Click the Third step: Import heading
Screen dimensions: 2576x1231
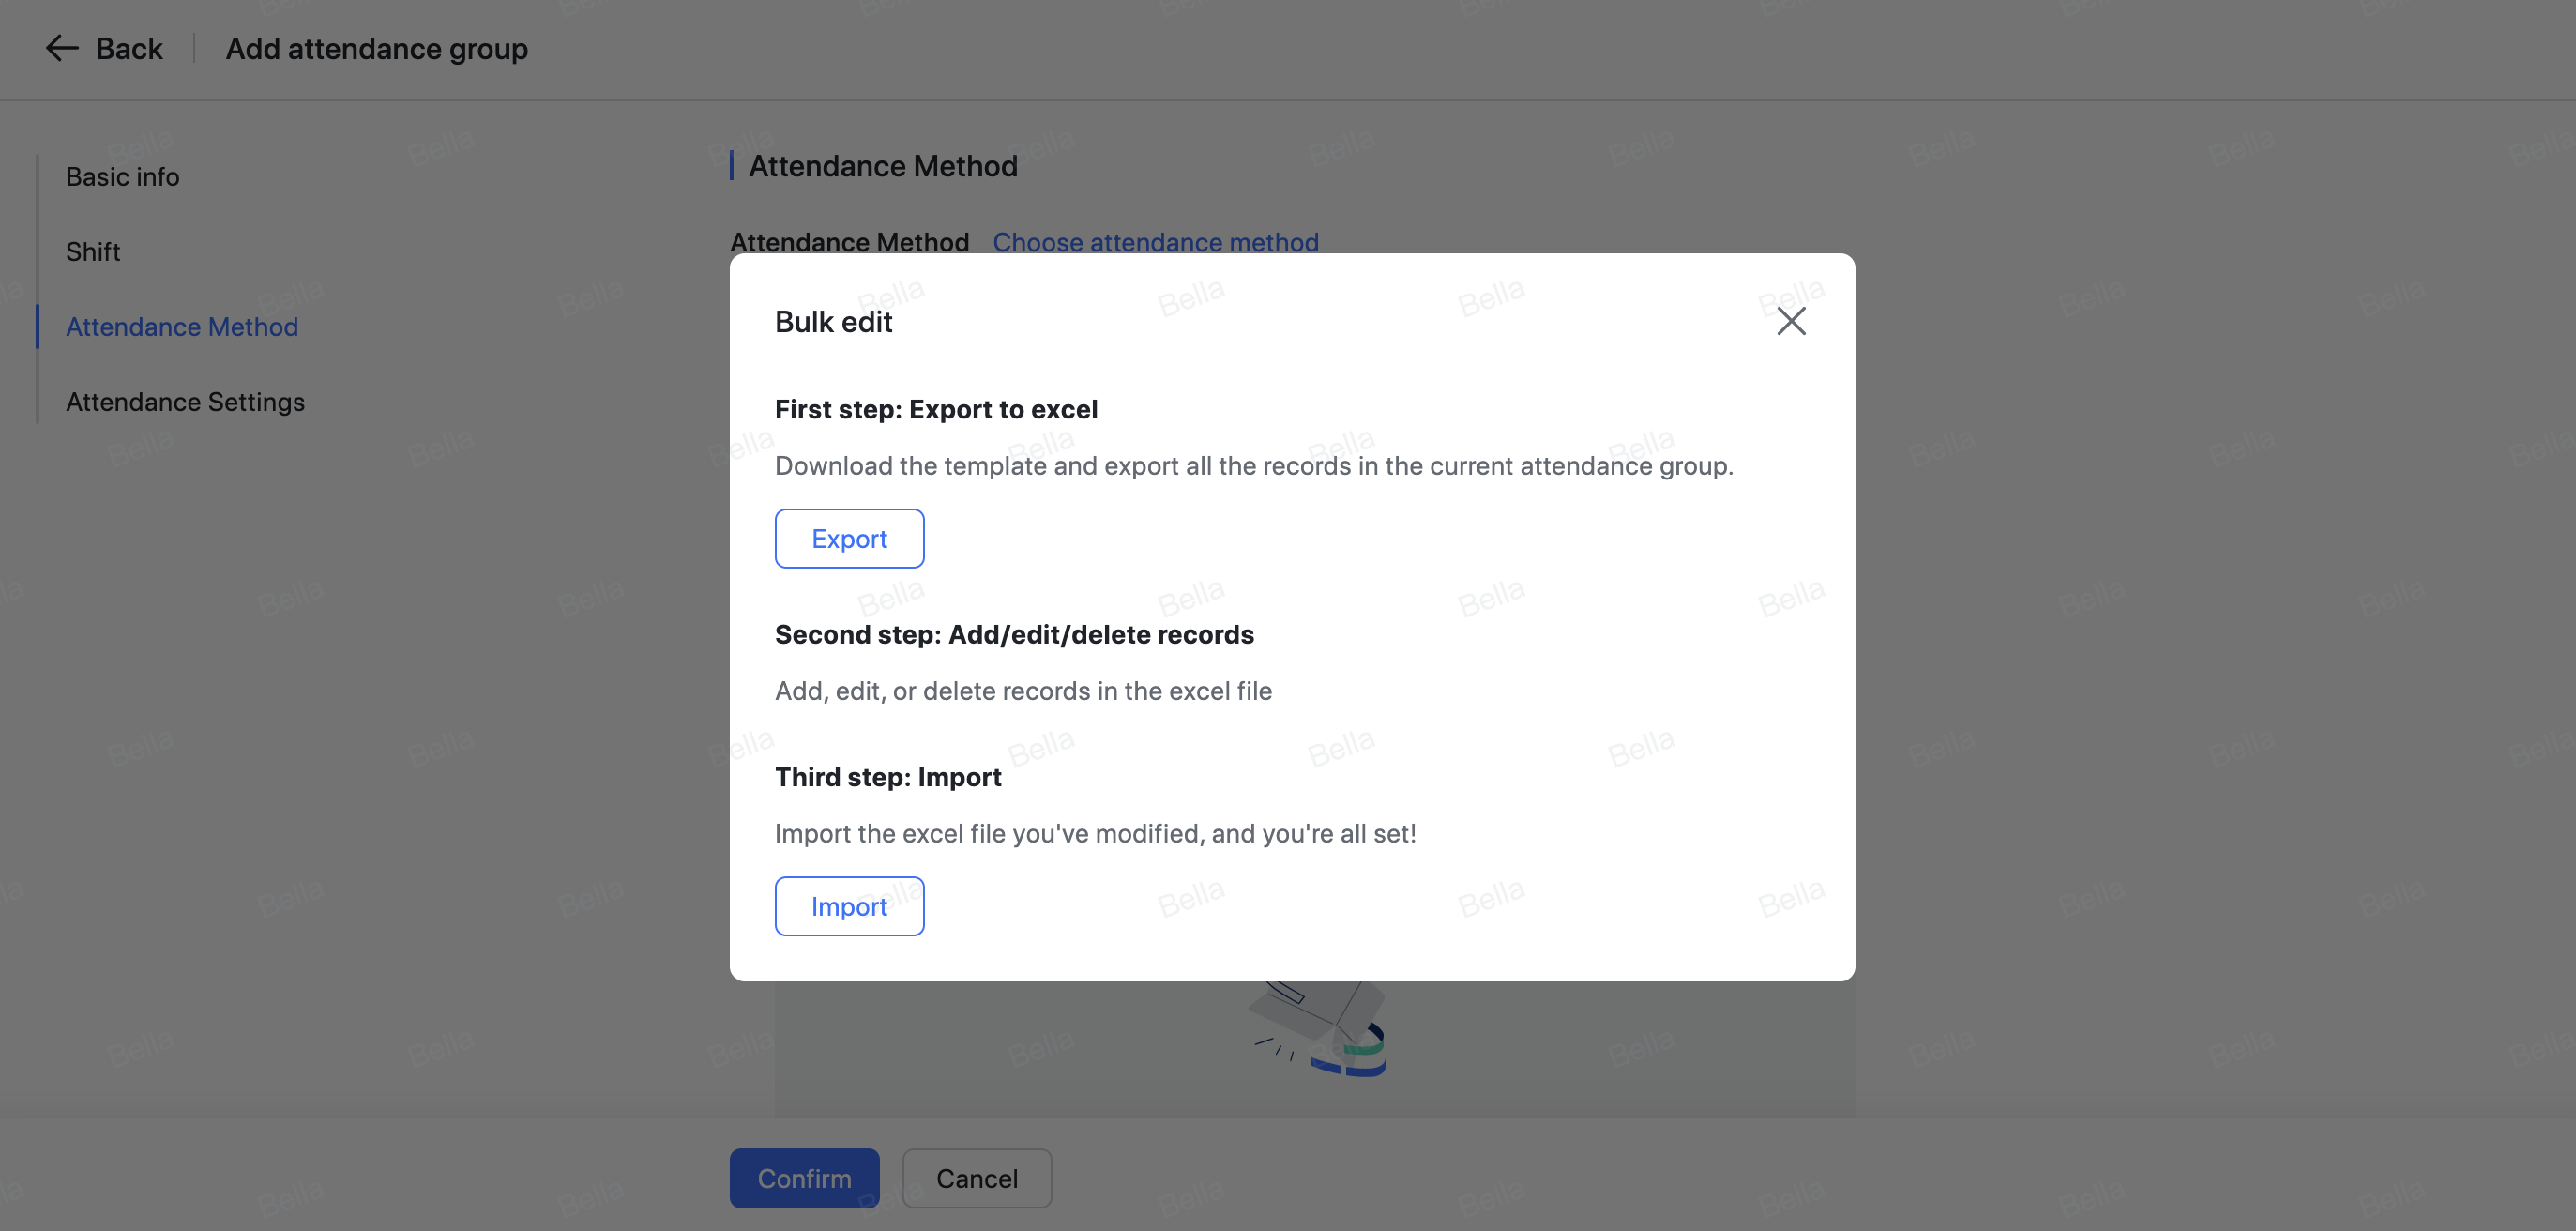coord(888,776)
